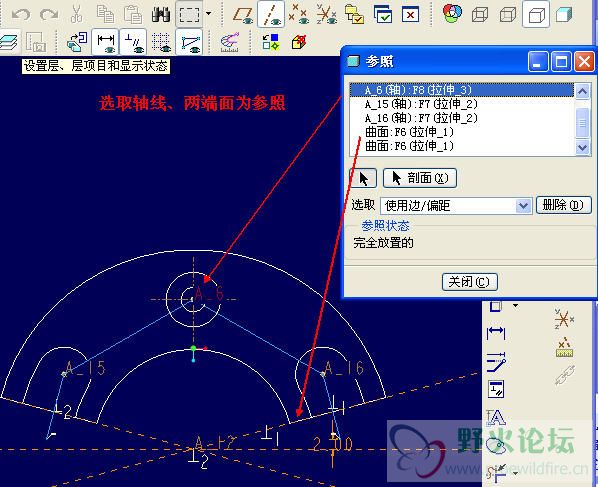
Task: Click the yellow cube with red X icon
Action: 299,42
